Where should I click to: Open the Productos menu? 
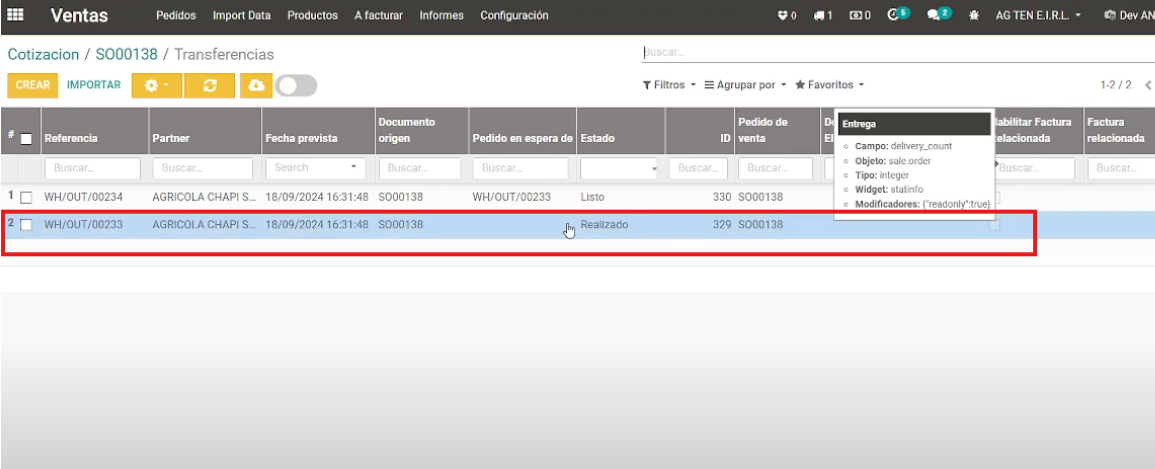click(x=312, y=15)
